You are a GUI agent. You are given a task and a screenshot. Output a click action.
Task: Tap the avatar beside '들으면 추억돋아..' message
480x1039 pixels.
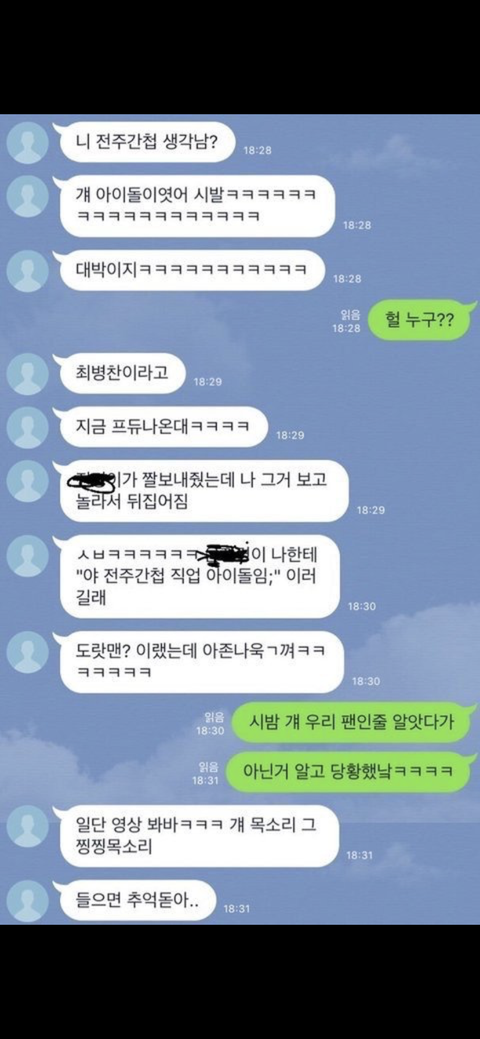[27, 901]
